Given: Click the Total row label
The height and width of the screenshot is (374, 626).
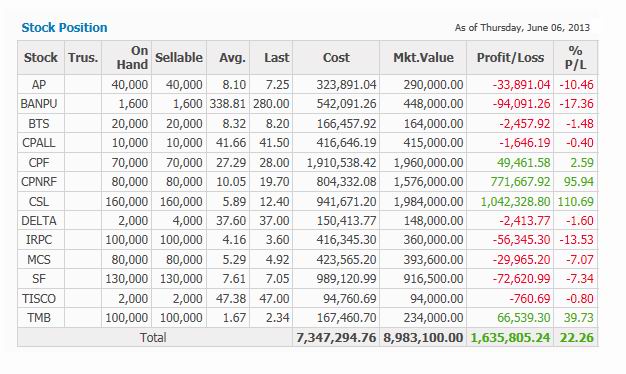Looking at the screenshot, I should click(x=153, y=338).
